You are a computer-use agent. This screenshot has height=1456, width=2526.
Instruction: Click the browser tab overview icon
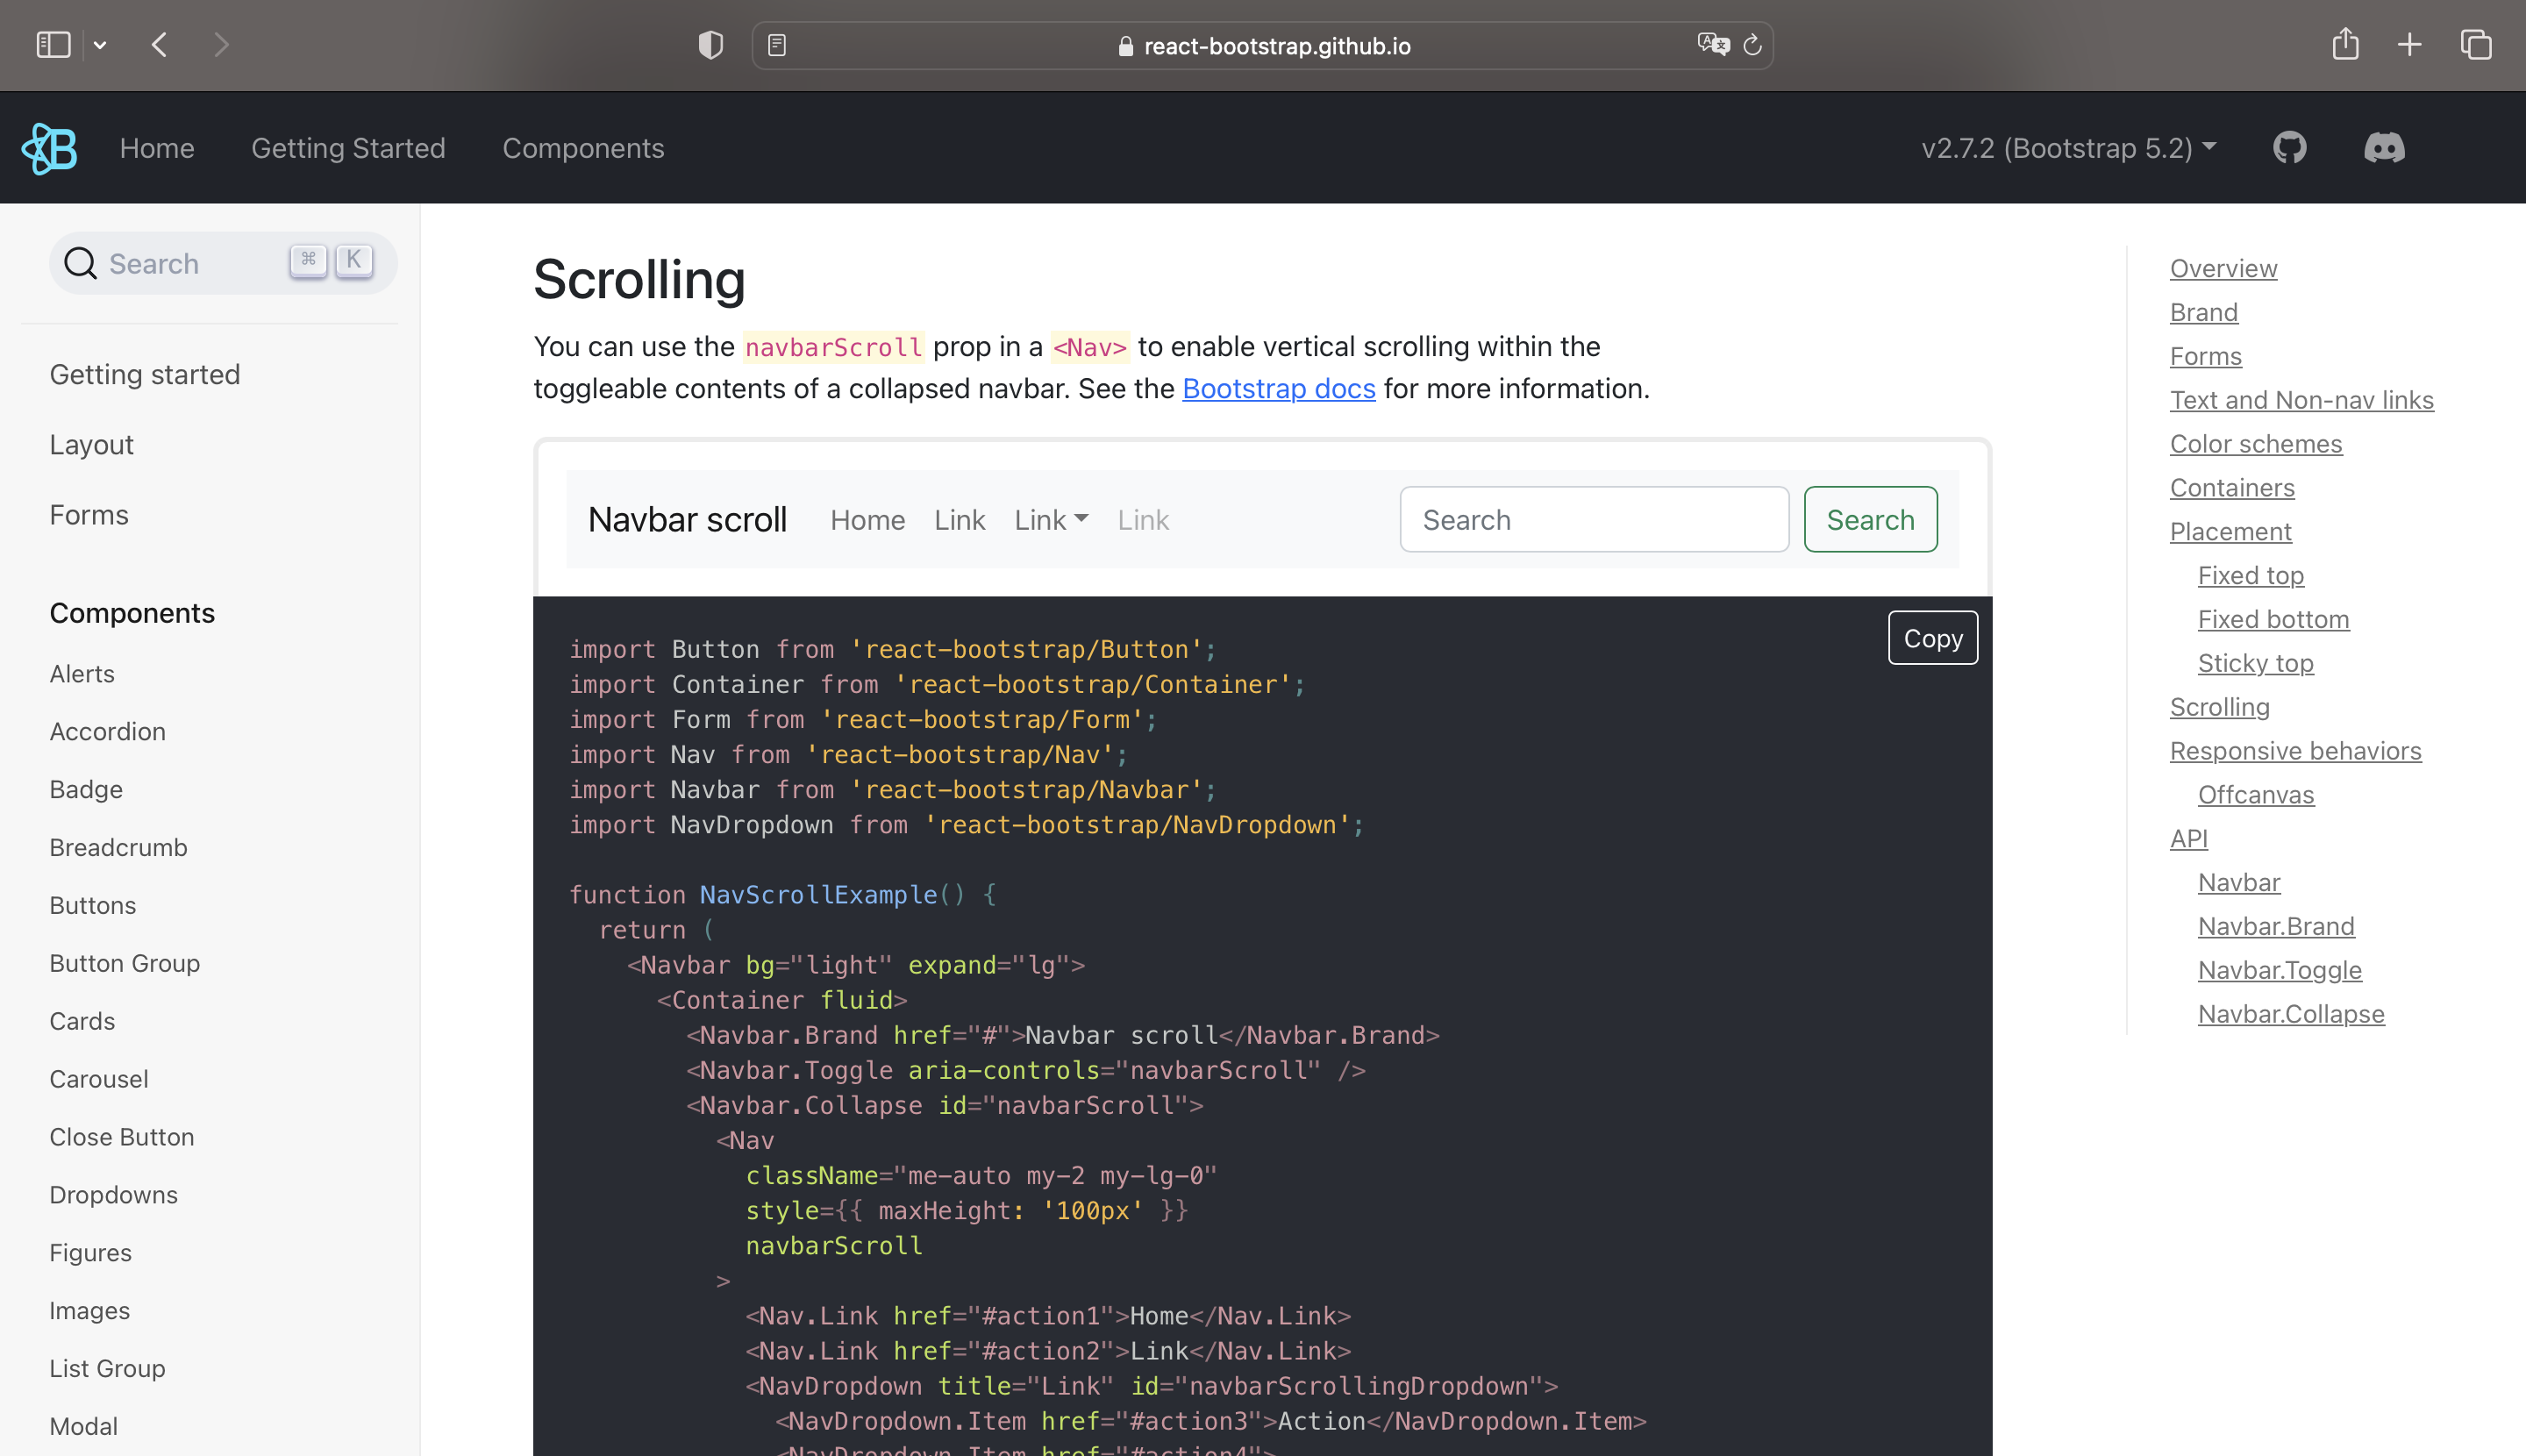point(2476,43)
